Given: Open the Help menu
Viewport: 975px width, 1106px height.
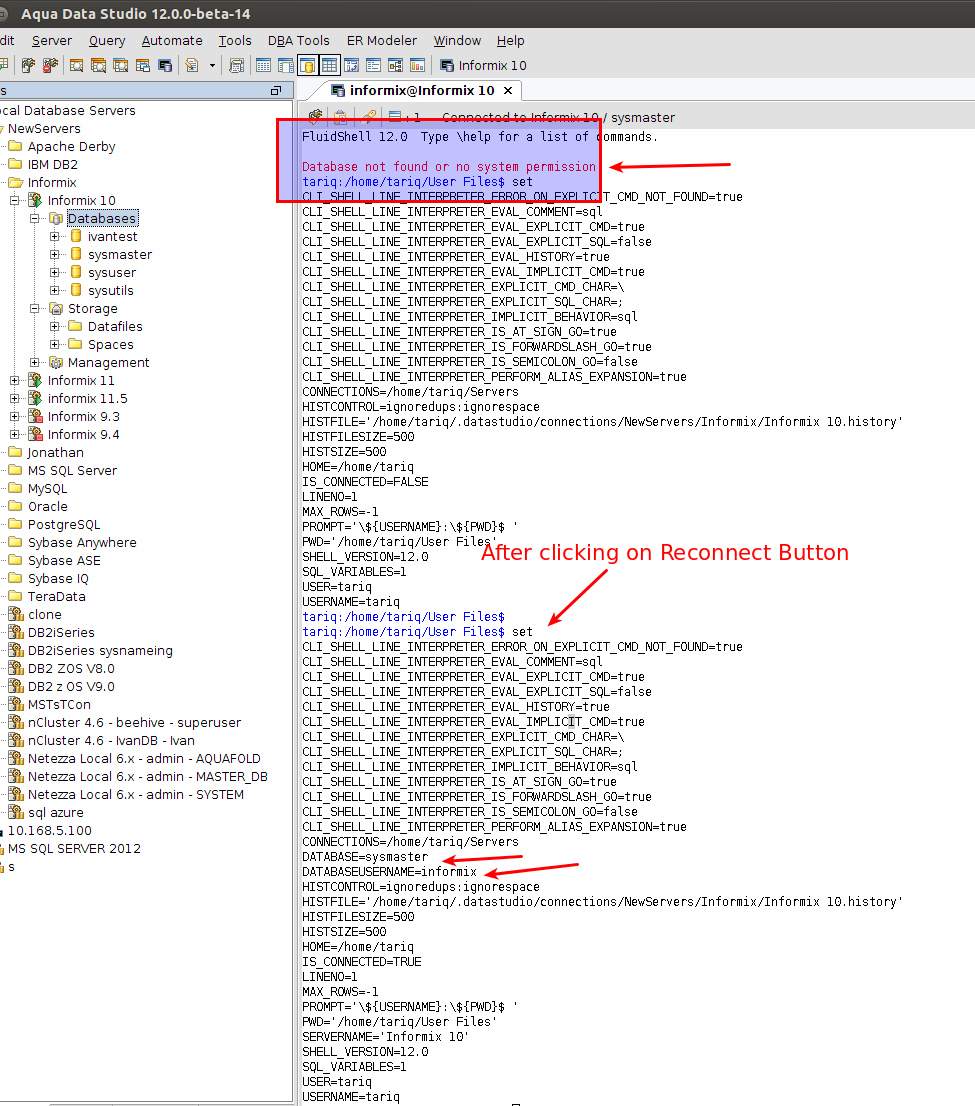Looking at the screenshot, I should tap(510, 41).
